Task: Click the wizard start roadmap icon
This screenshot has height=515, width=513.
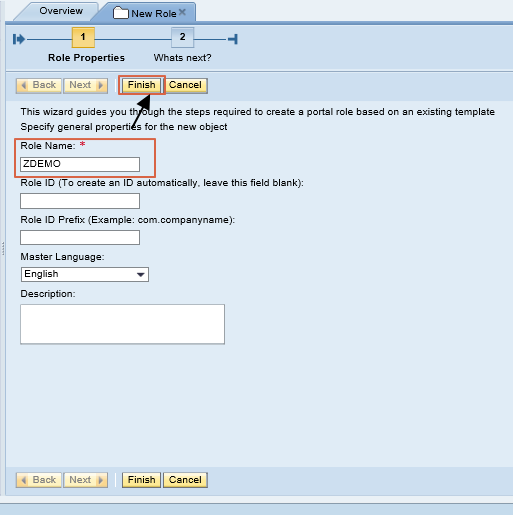Action: point(19,39)
